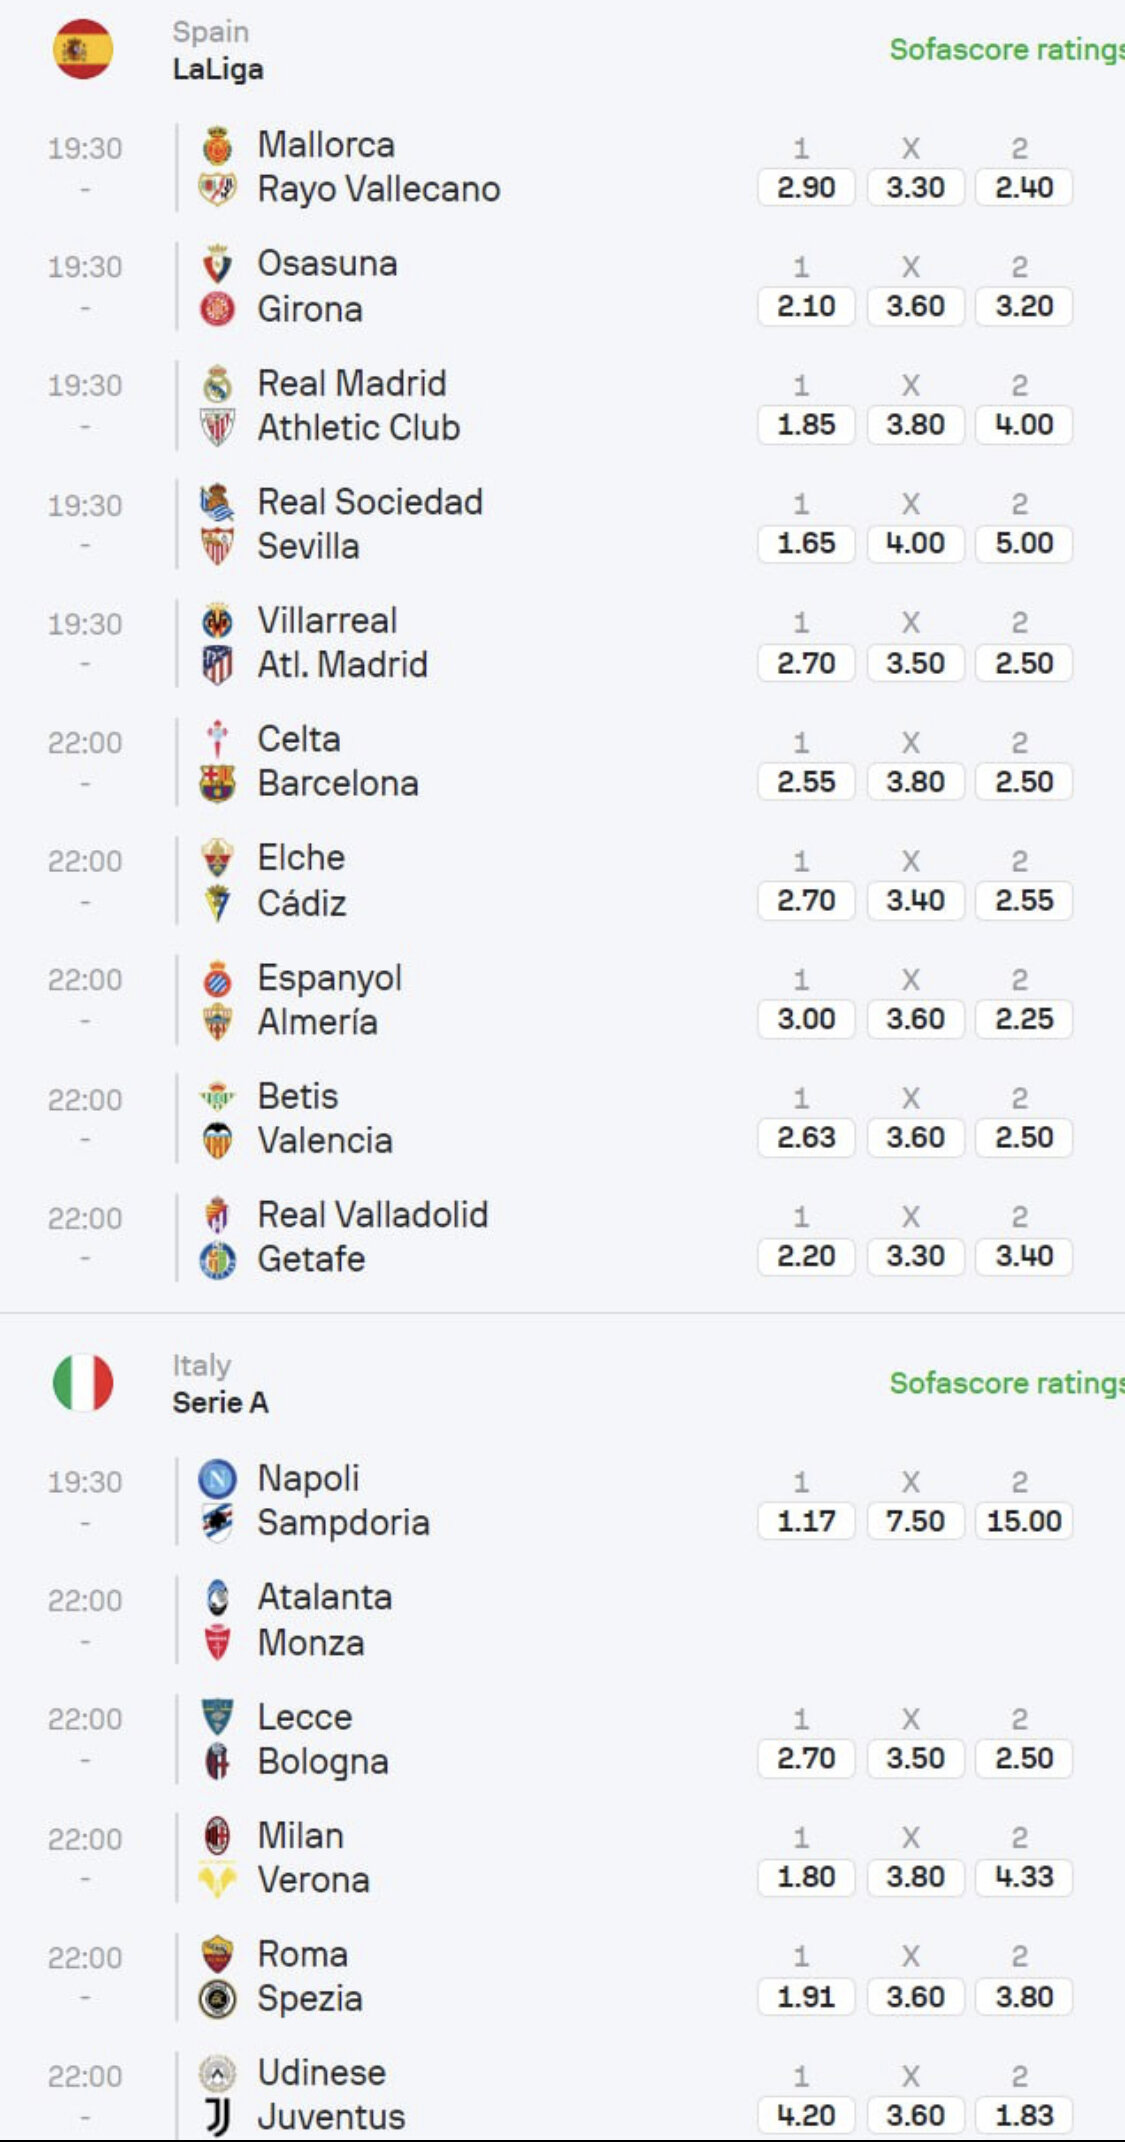Select draw odds 4.00 for Real Sociedad–Sevilla

tap(915, 544)
